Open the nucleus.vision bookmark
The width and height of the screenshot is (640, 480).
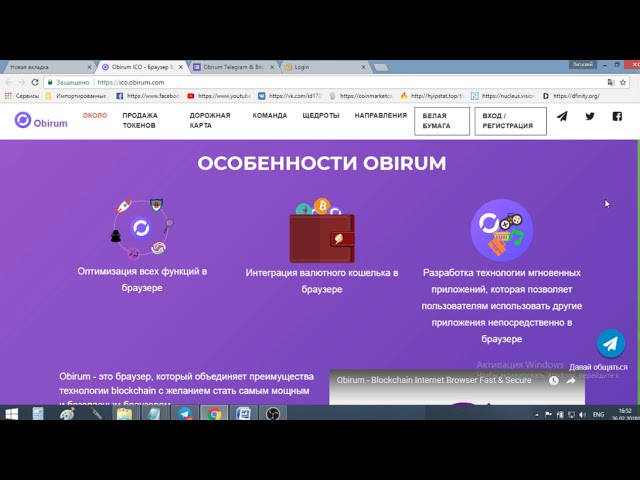coord(503,96)
